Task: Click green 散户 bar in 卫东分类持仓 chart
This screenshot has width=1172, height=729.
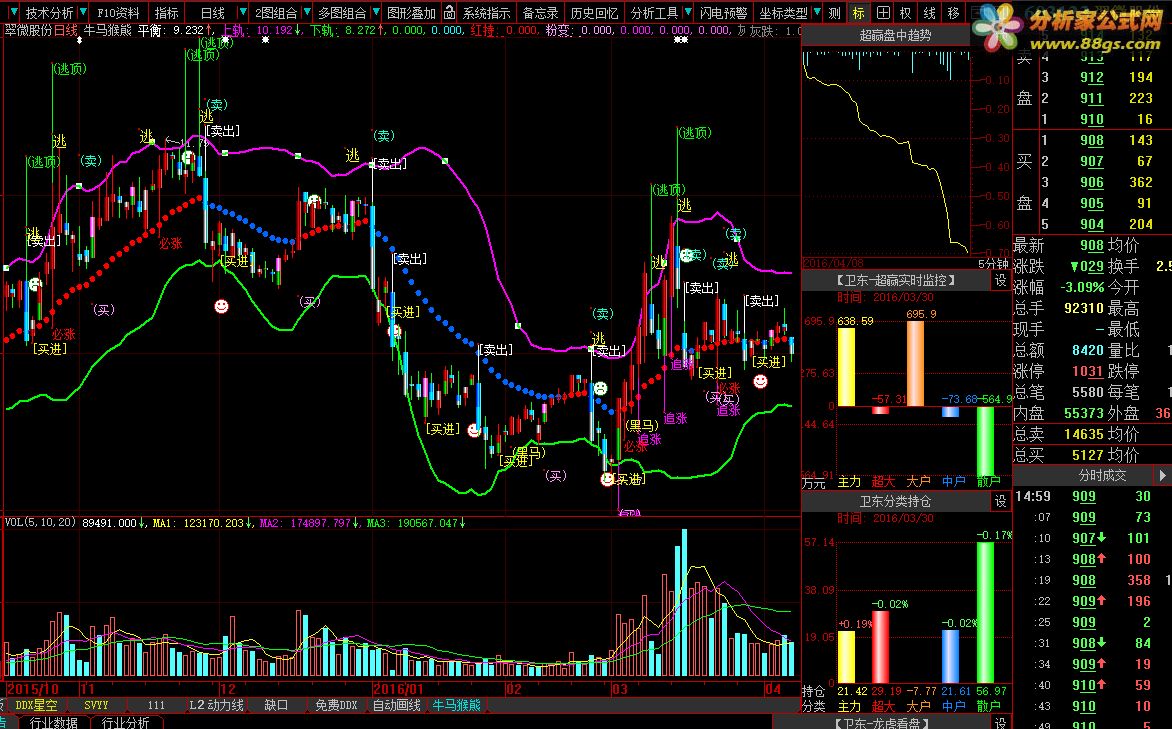Action: [986, 612]
